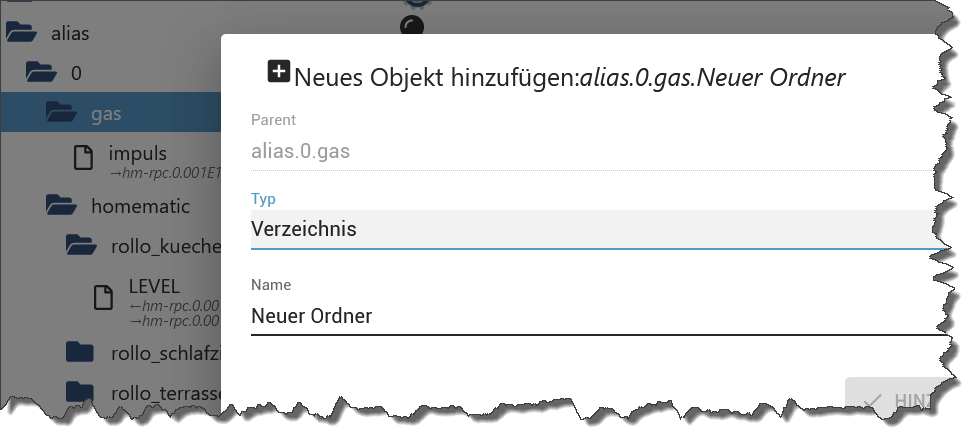The image size is (977, 443).
Task: Click the homematic folder icon
Action: [61, 205]
